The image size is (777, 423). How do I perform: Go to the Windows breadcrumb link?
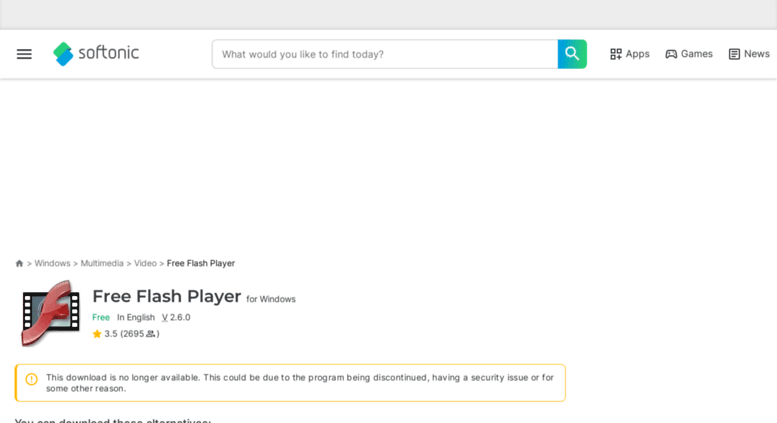point(52,263)
